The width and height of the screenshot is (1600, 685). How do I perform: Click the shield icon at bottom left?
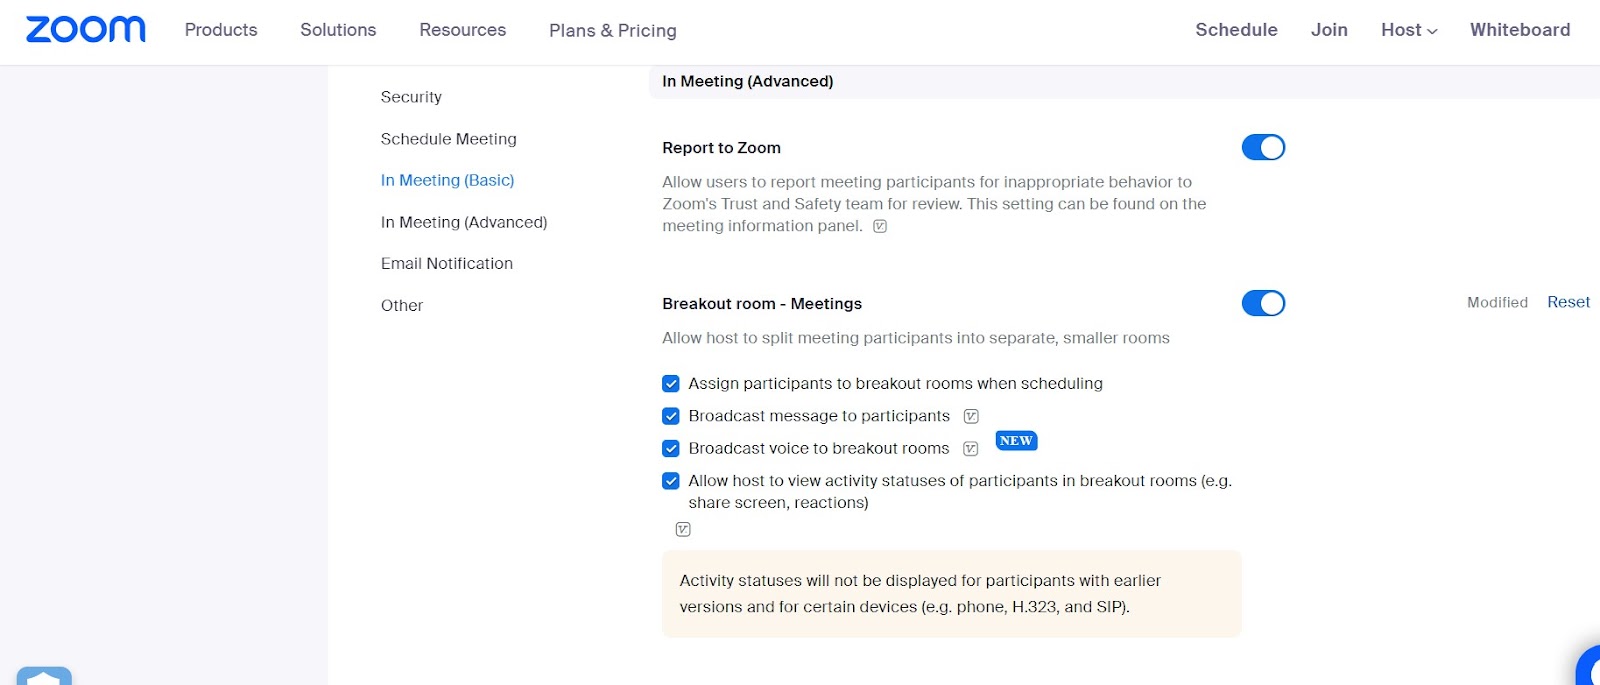[44, 676]
